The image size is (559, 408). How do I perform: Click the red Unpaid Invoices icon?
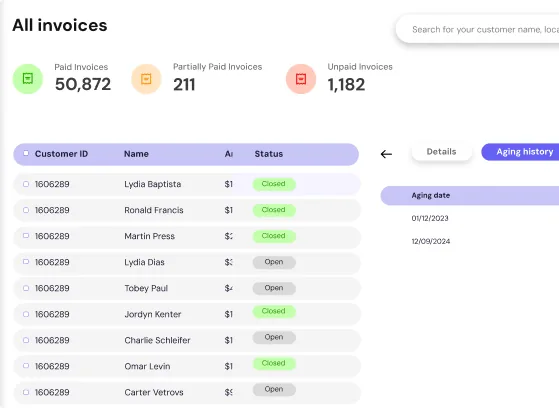[x=301, y=79]
